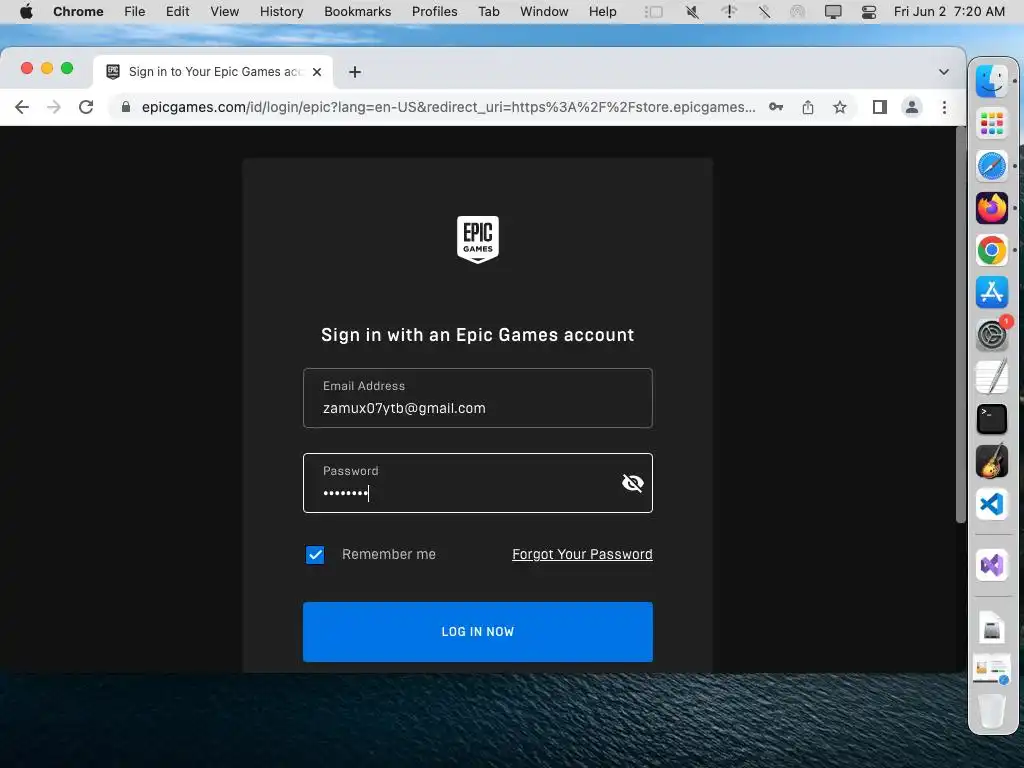1024x768 pixels.
Task: Launch Visual Studio from the Dock
Action: click(991, 565)
